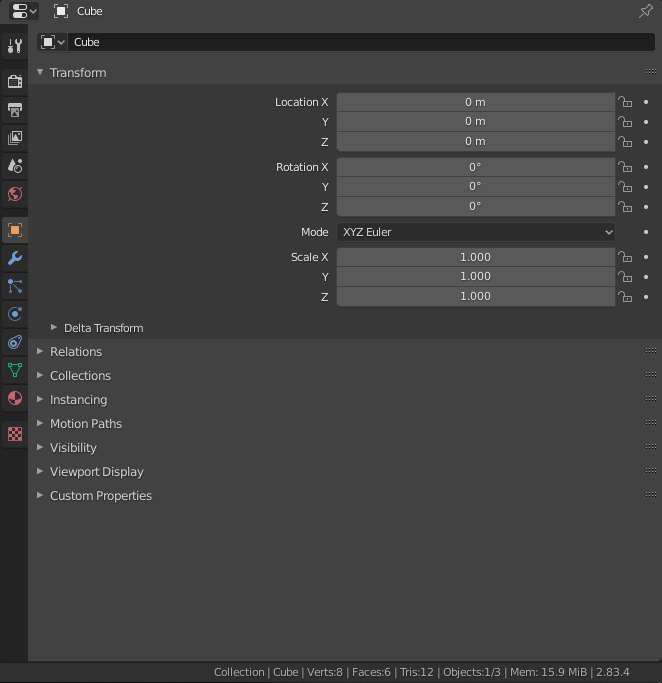Open the Object Constraint Properties tab

click(x=15, y=342)
